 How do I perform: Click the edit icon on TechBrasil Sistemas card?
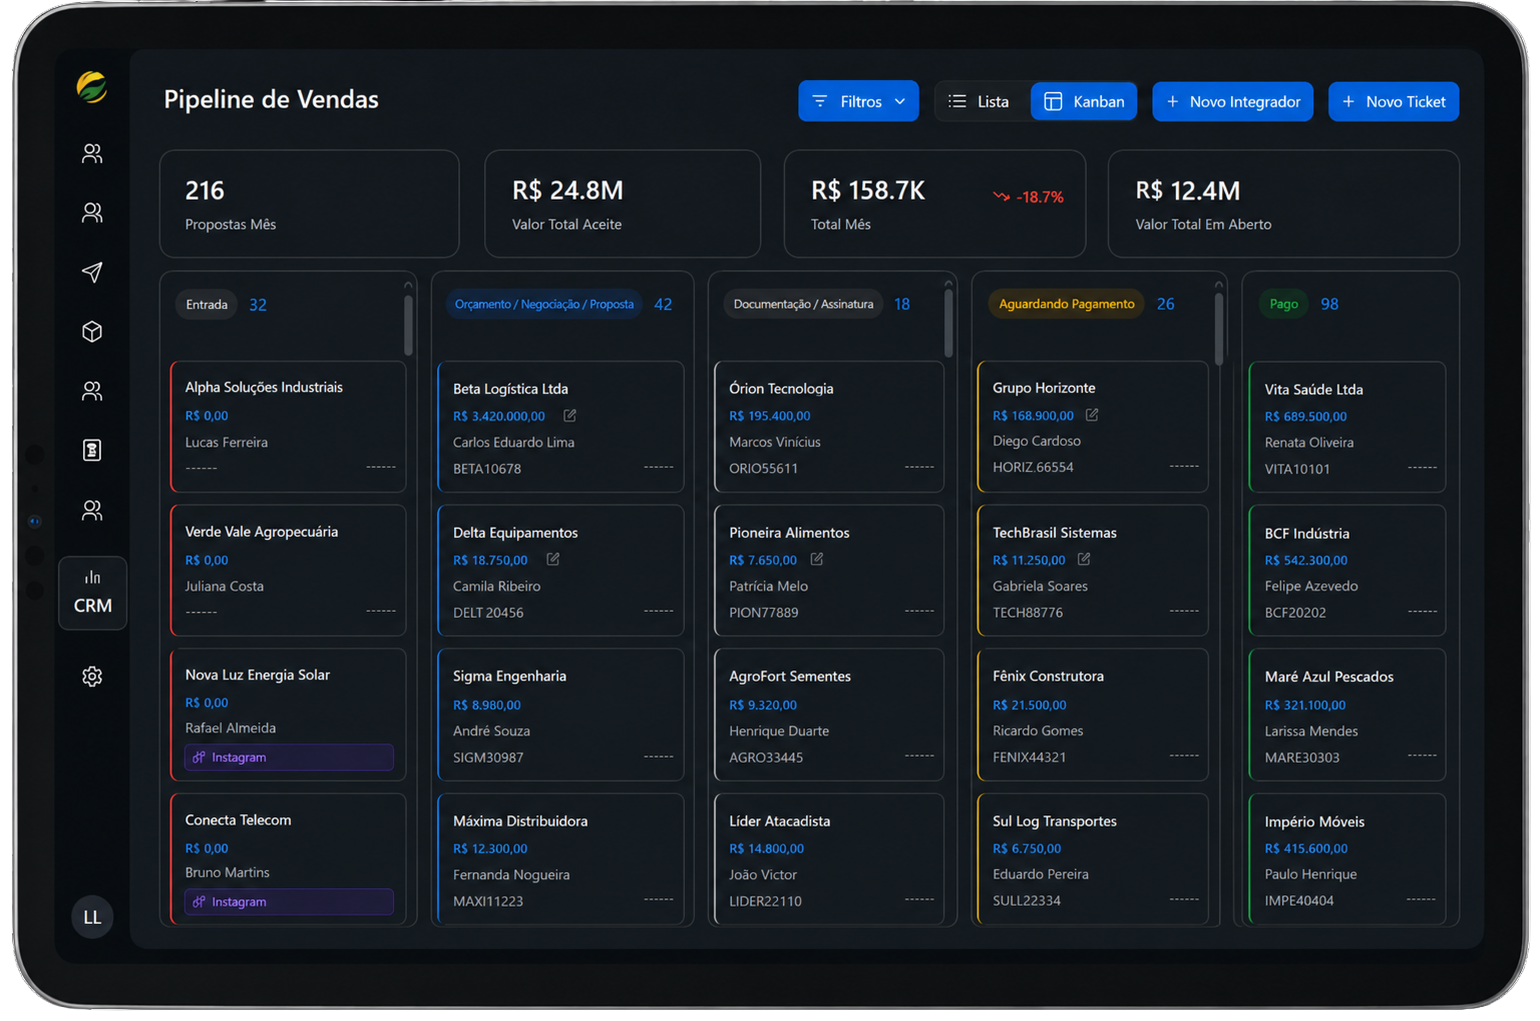pyautogui.click(x=1084, y=559)
